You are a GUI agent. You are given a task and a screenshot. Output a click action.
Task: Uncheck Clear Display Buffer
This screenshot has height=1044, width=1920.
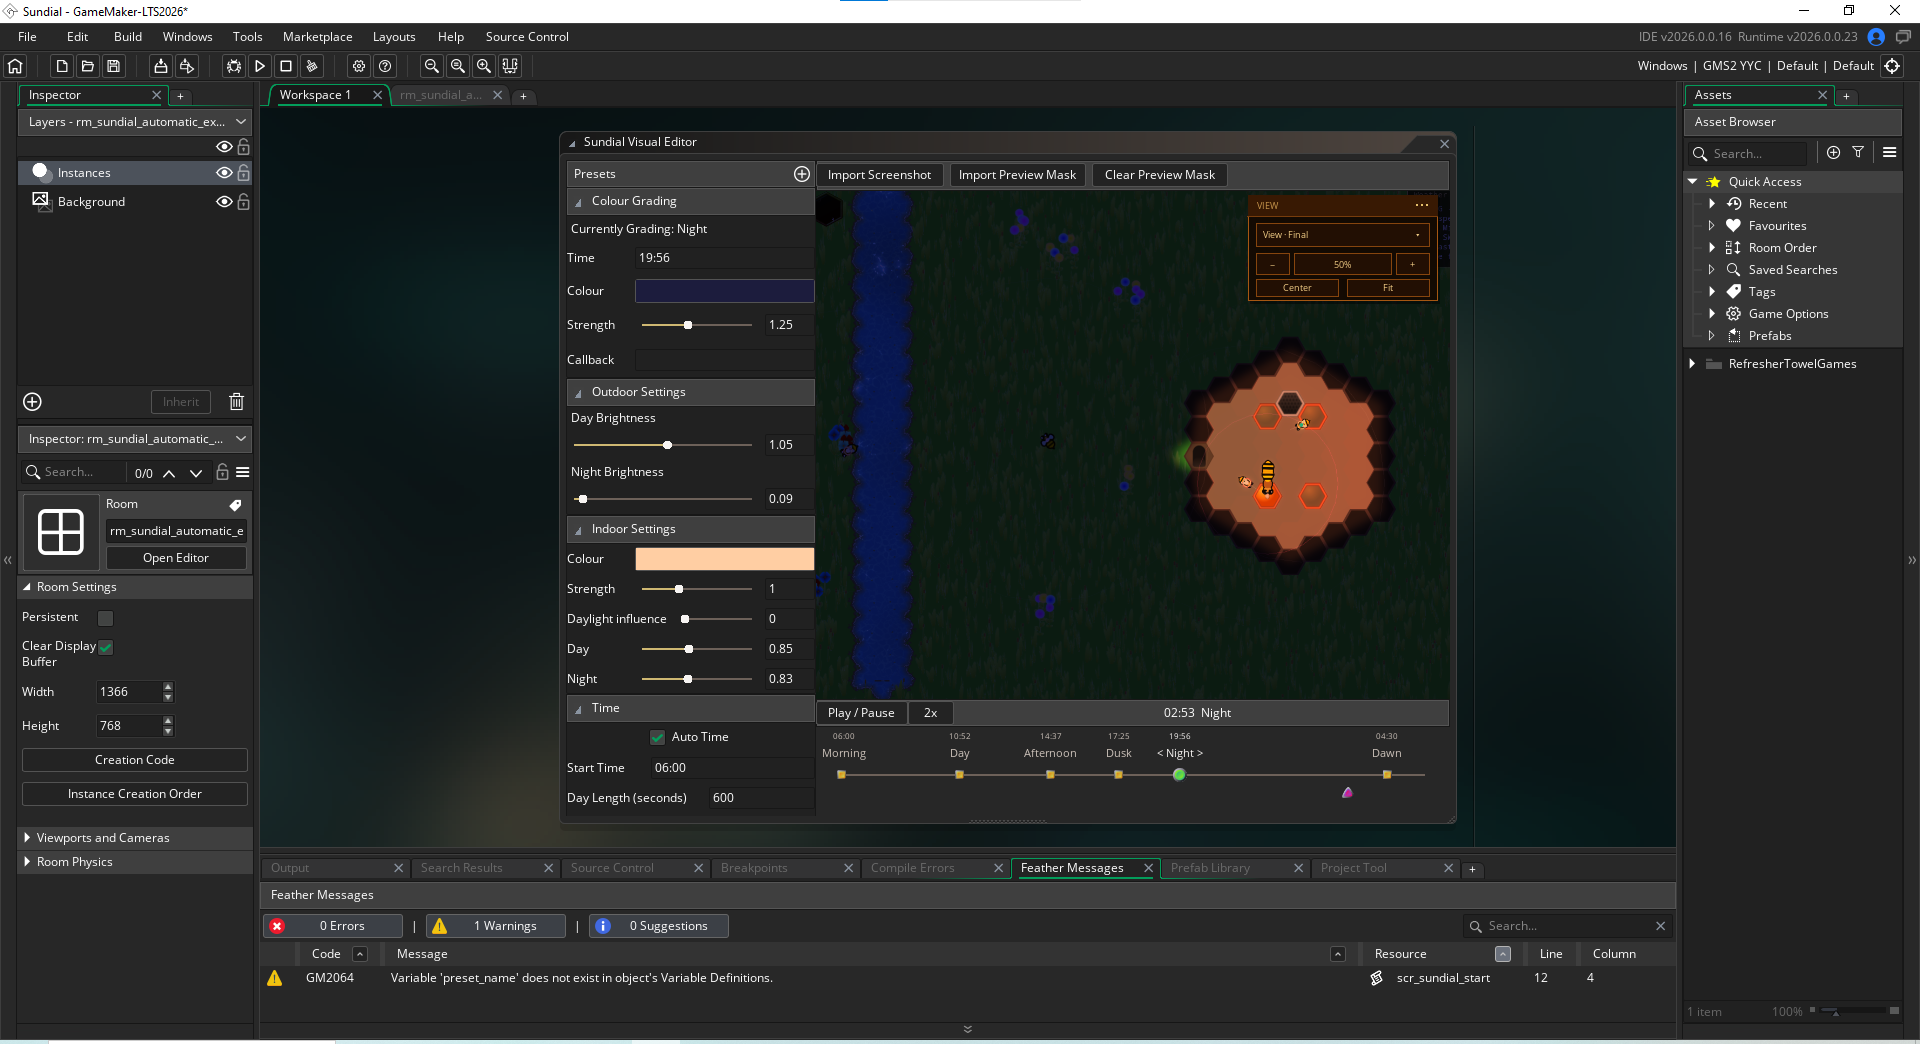(106, 648)
